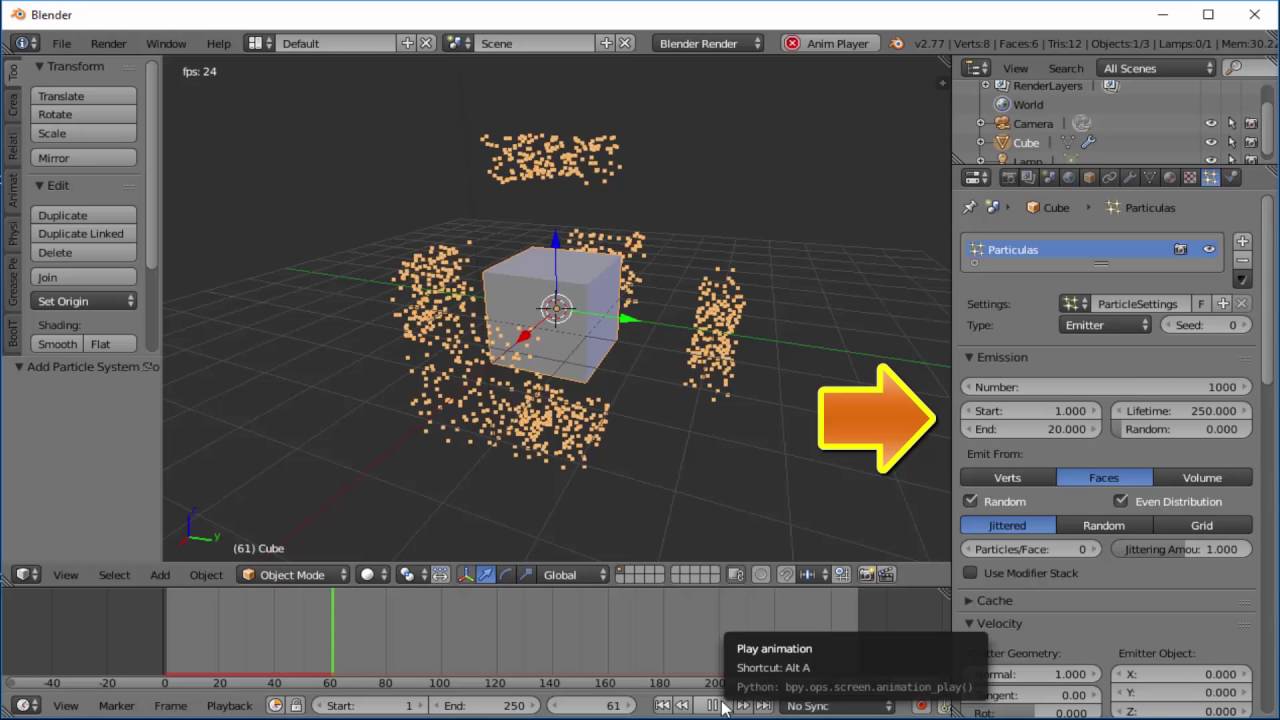Click the Translate button
The image size is (1280, 720).
pos(84,96)
